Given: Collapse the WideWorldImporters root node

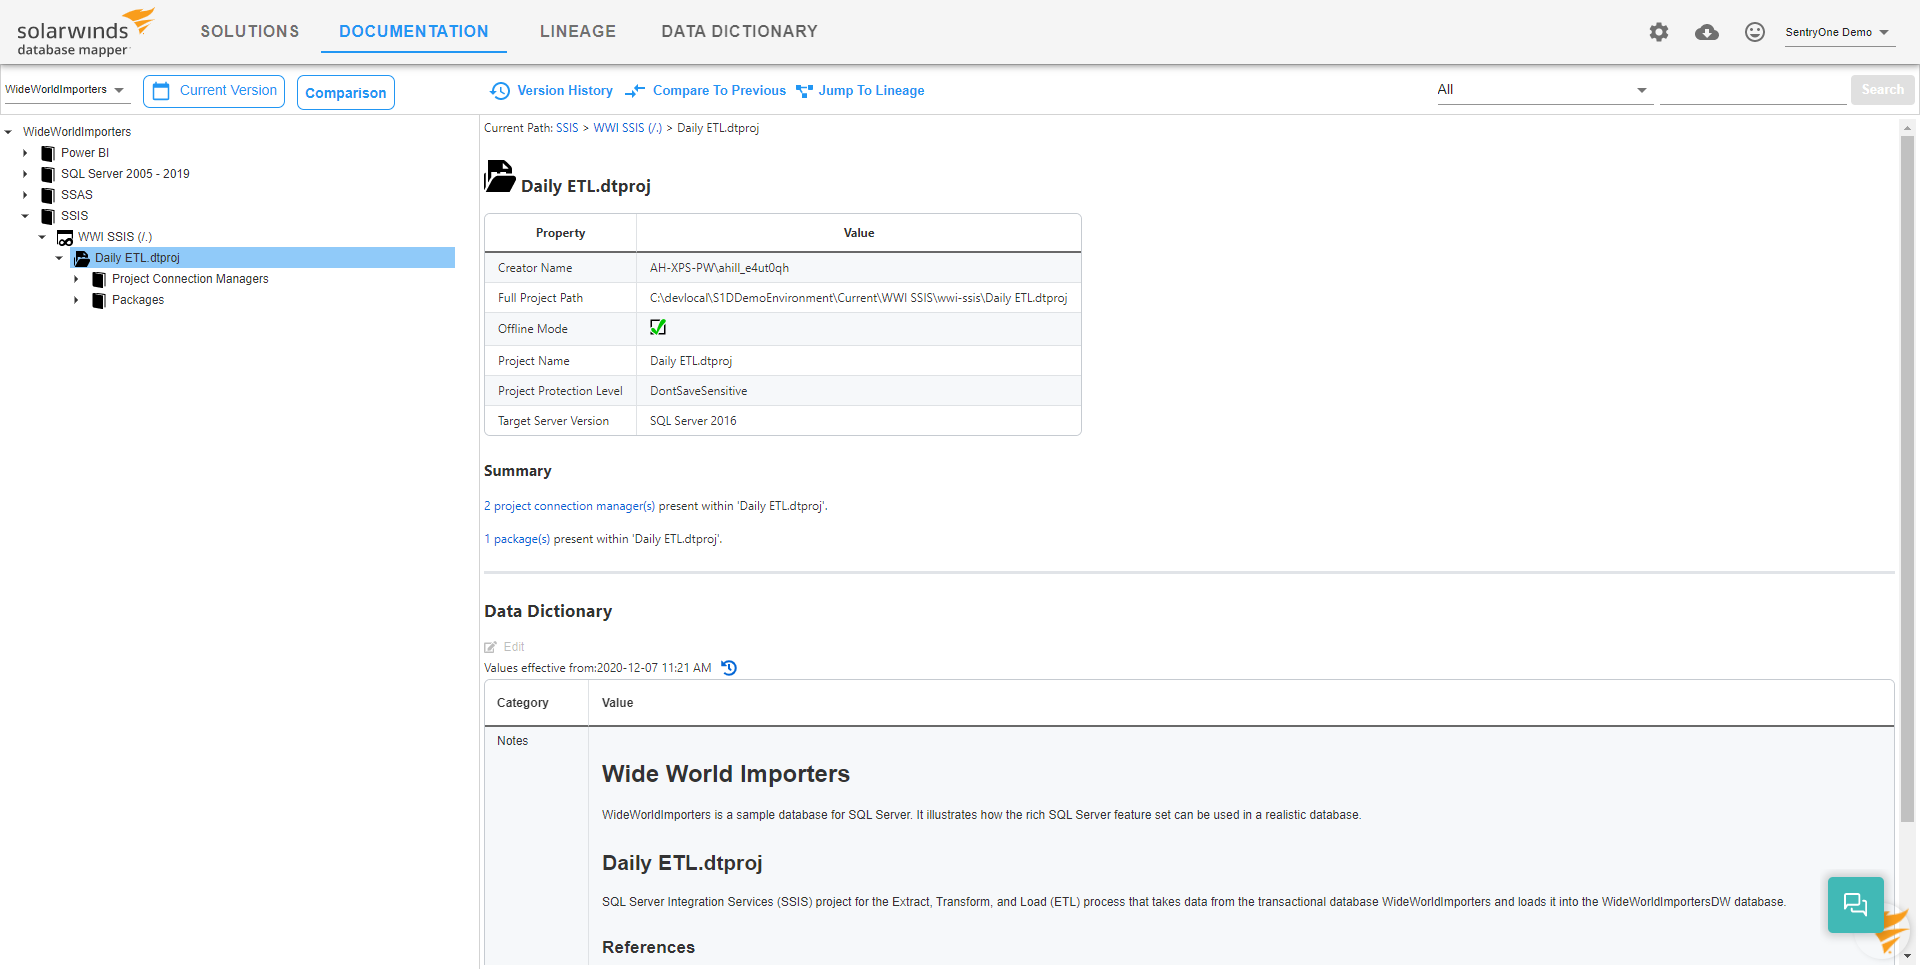Looking at the screenshot, I should (x=8, y=132).
